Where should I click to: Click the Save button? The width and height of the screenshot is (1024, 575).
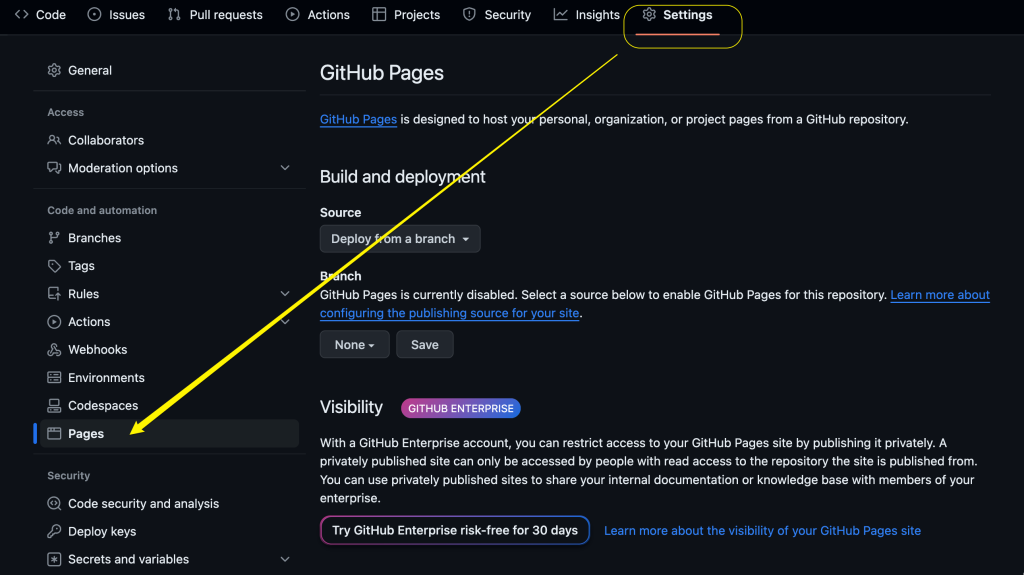coord(424,344)
